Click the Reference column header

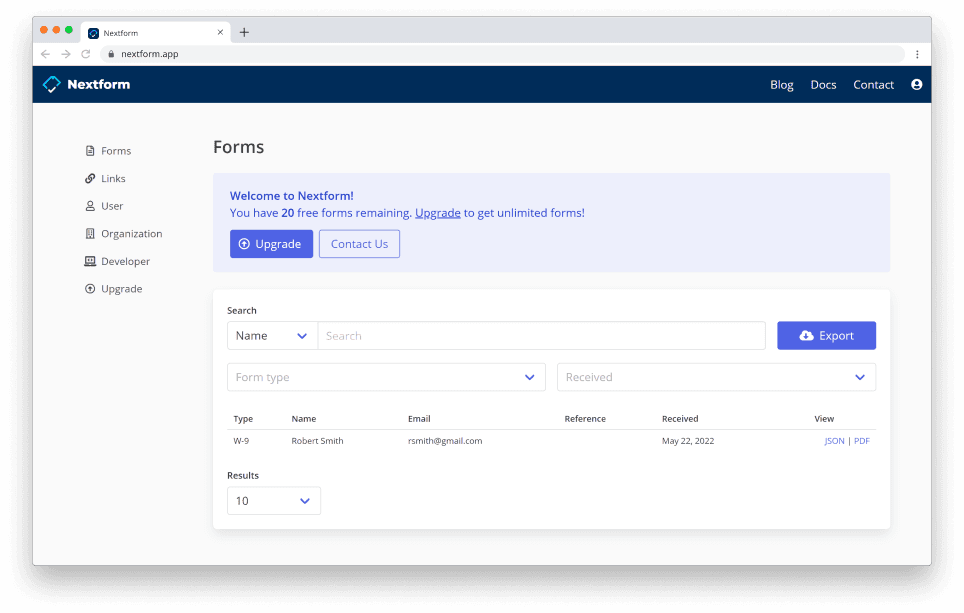point(585,419)
